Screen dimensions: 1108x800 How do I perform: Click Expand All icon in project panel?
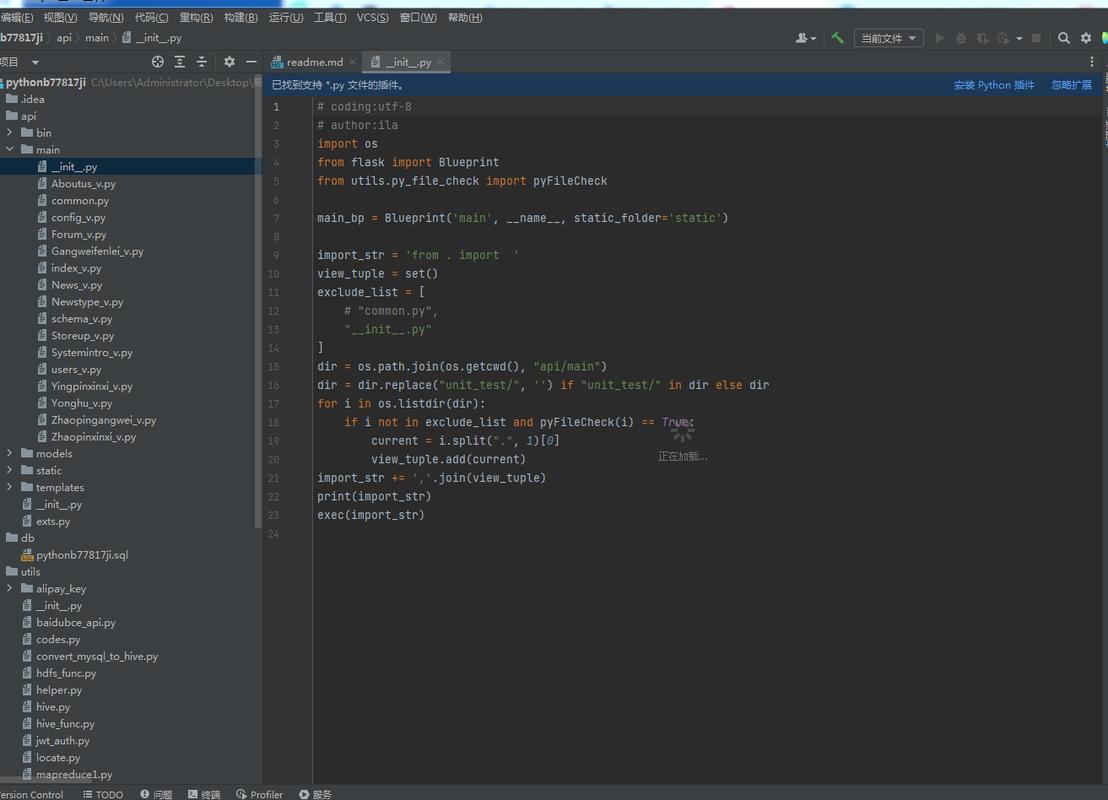coord(180,62)
